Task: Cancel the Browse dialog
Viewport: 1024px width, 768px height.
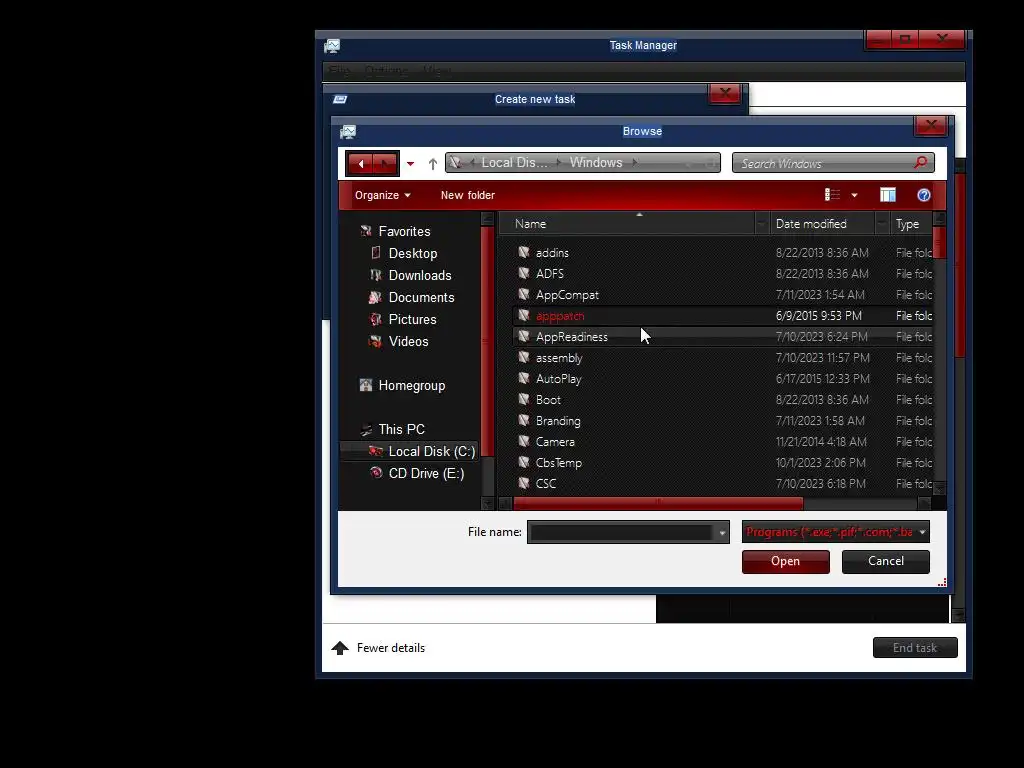Action: click(x=886, y=562)
